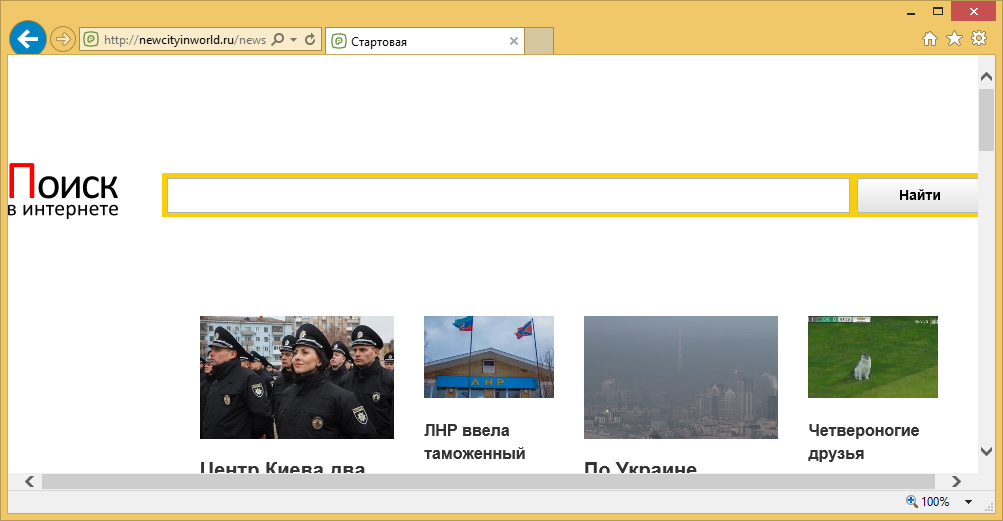Click the horizontal scrollbar right arrow

[x=956, y=482]
